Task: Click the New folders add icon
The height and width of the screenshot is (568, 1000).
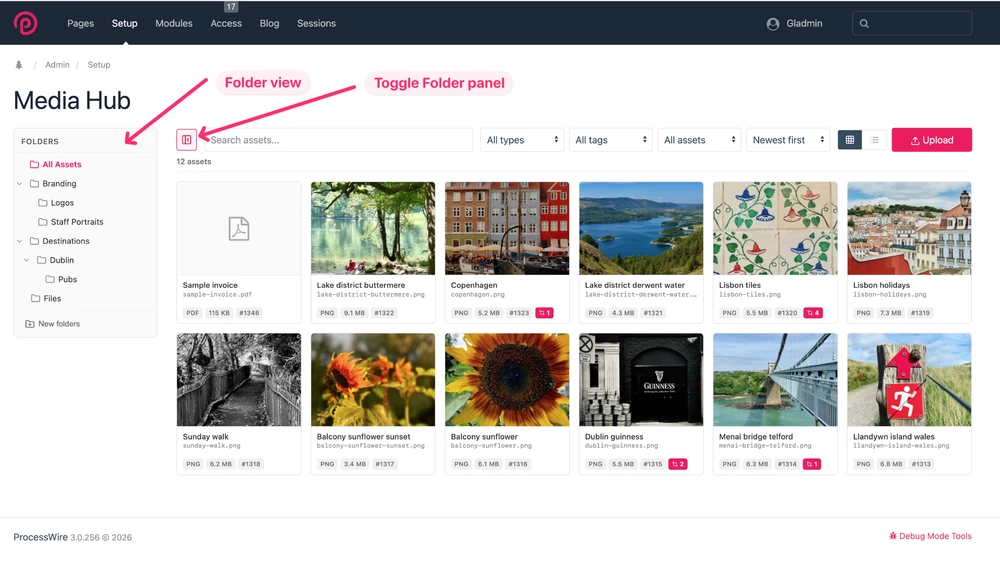Action: tap(30, 324)
